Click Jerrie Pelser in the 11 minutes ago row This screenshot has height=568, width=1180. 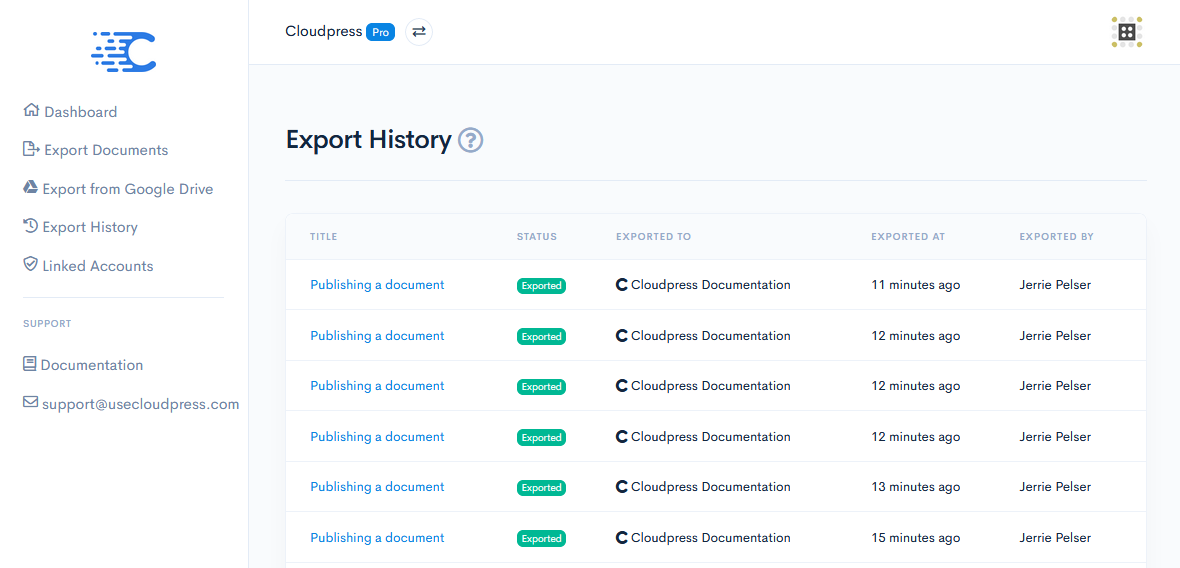click(x=1055, y=285)
